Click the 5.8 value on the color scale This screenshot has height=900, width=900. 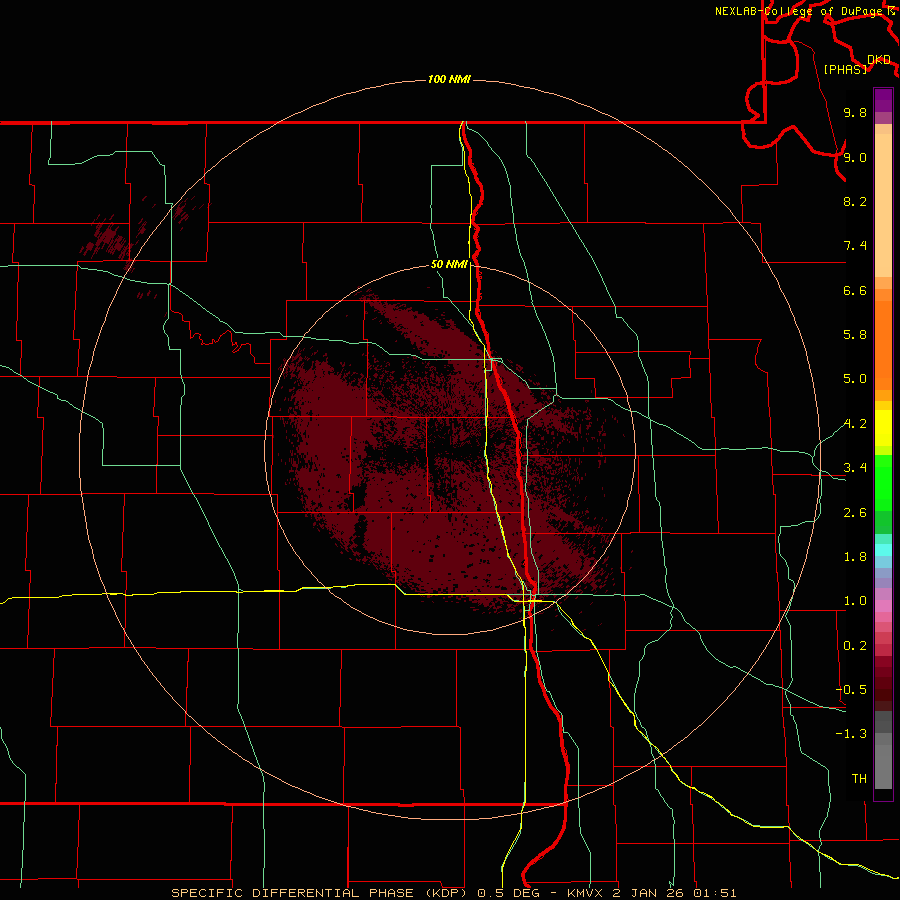point(855,334)
